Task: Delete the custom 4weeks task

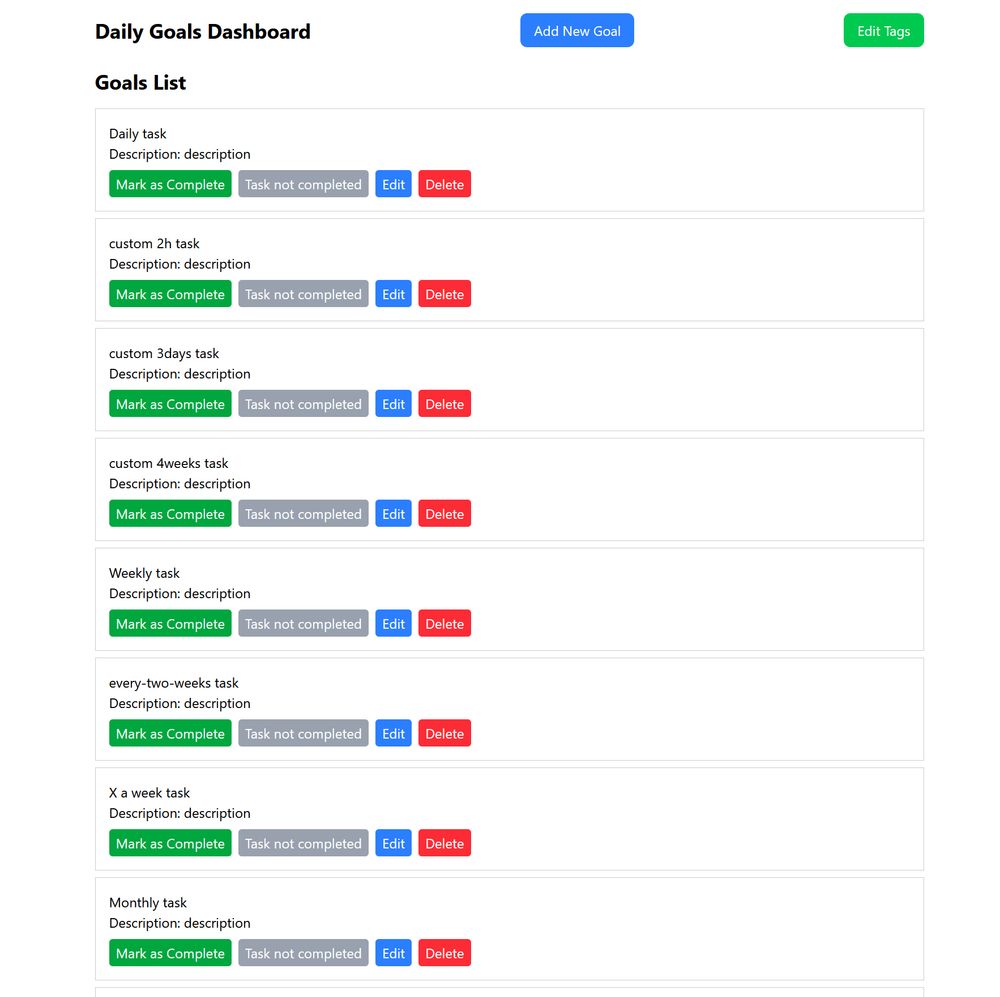Action: pos(444,513)
